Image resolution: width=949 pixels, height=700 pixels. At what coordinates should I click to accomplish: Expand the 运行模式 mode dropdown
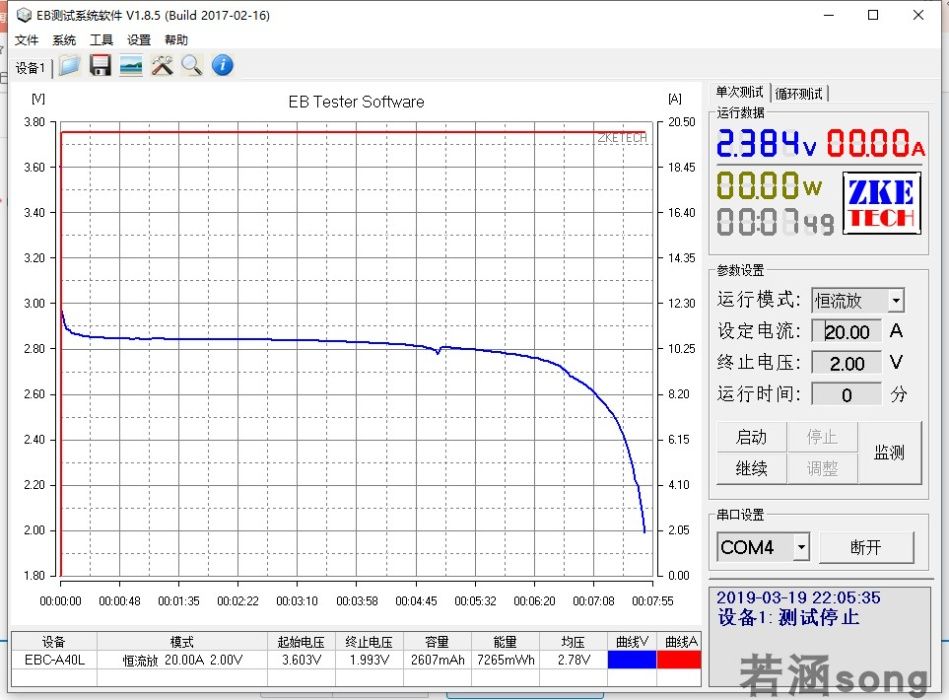(896, 300)
